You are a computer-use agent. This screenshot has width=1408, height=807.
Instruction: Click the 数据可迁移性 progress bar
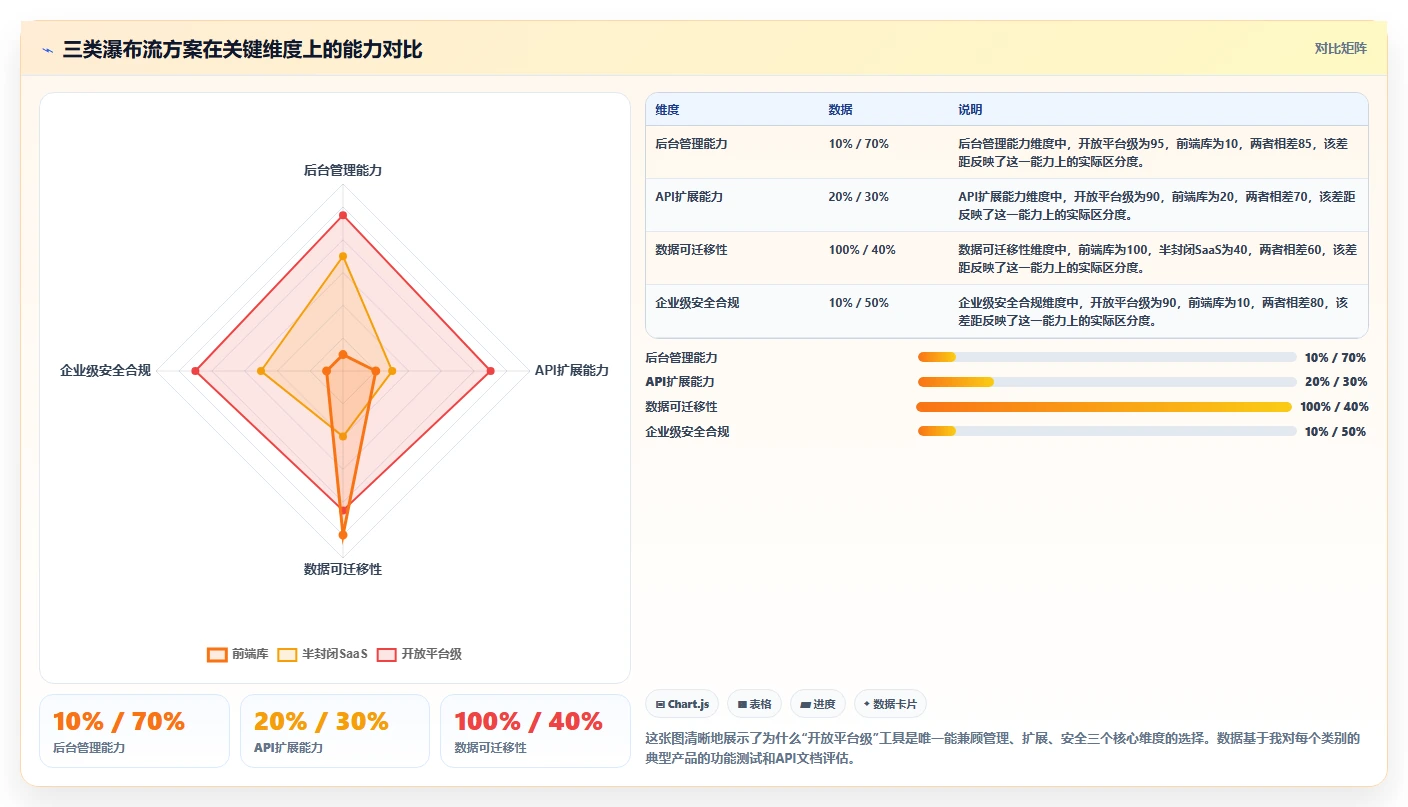1104,407
